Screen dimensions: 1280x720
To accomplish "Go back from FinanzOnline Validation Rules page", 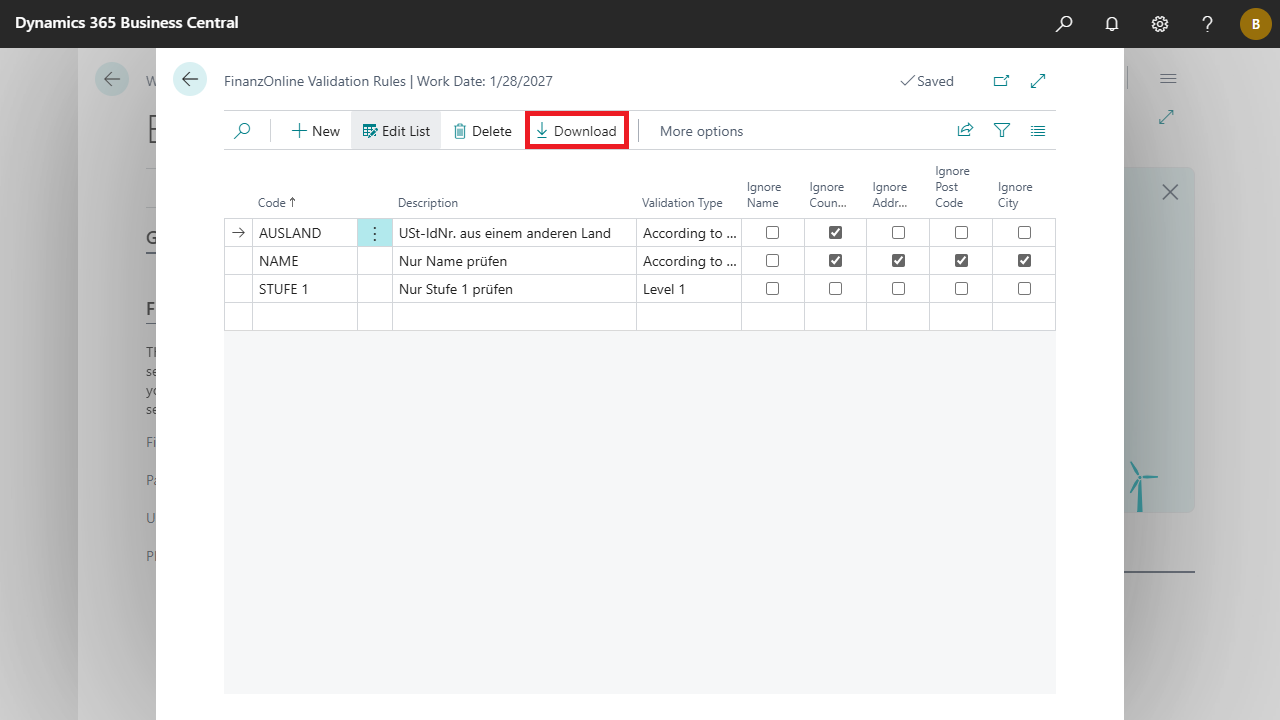I will [190, 79].
